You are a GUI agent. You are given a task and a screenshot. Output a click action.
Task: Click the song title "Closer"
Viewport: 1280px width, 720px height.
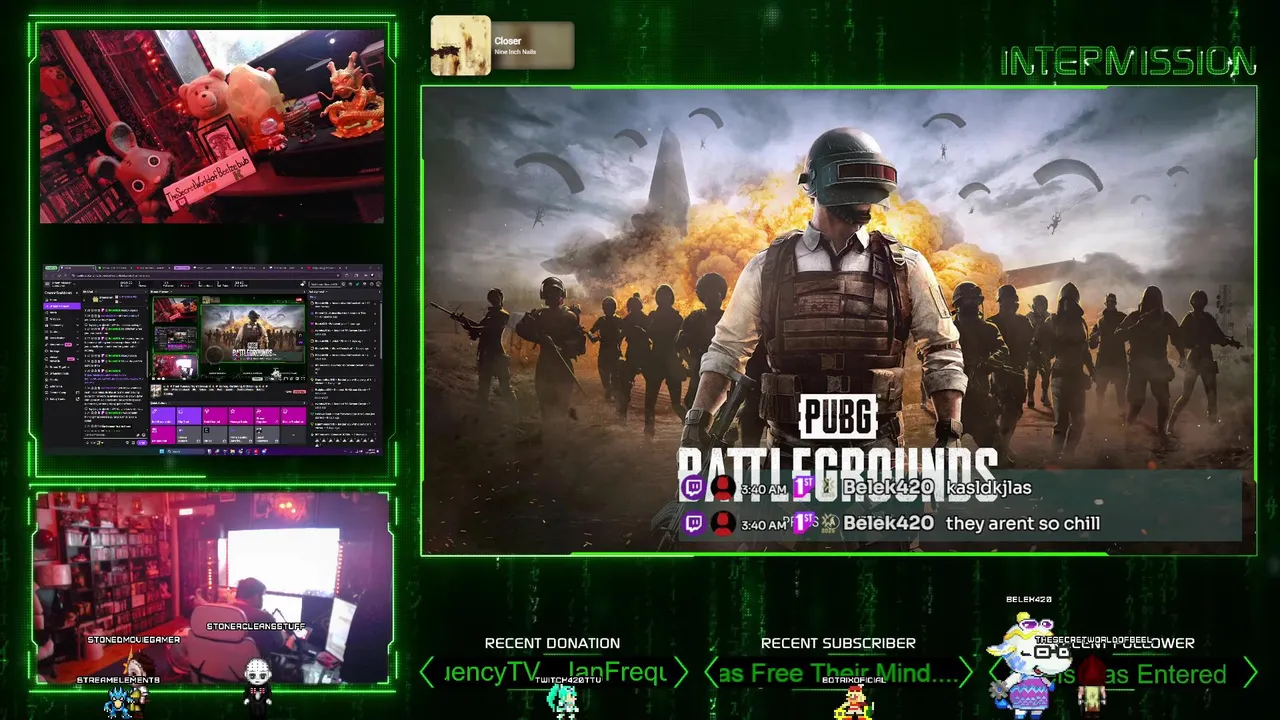(508, 41)
